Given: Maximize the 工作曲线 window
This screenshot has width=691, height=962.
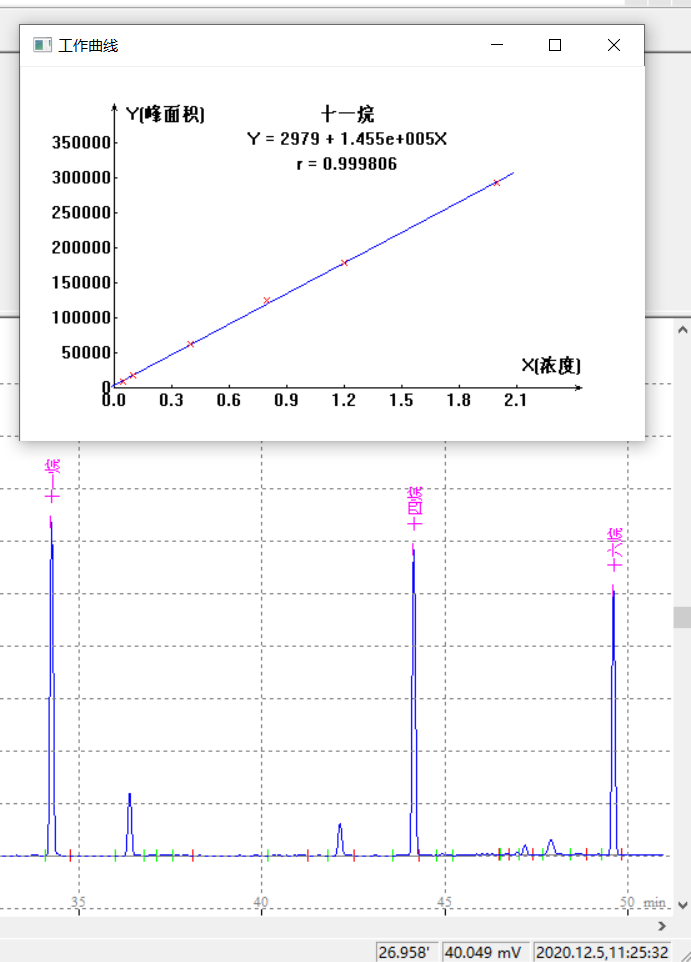Looking at the screenshot, I should [555, 46].
